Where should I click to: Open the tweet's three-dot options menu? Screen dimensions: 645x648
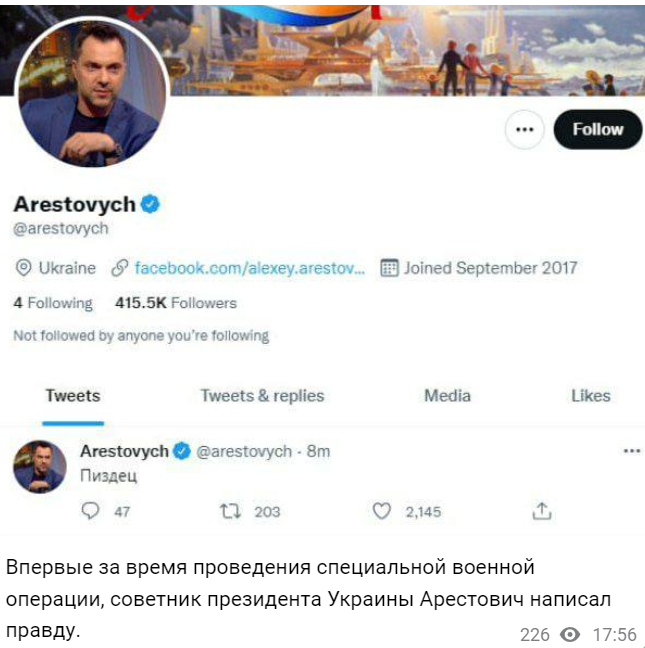(632, 451)
